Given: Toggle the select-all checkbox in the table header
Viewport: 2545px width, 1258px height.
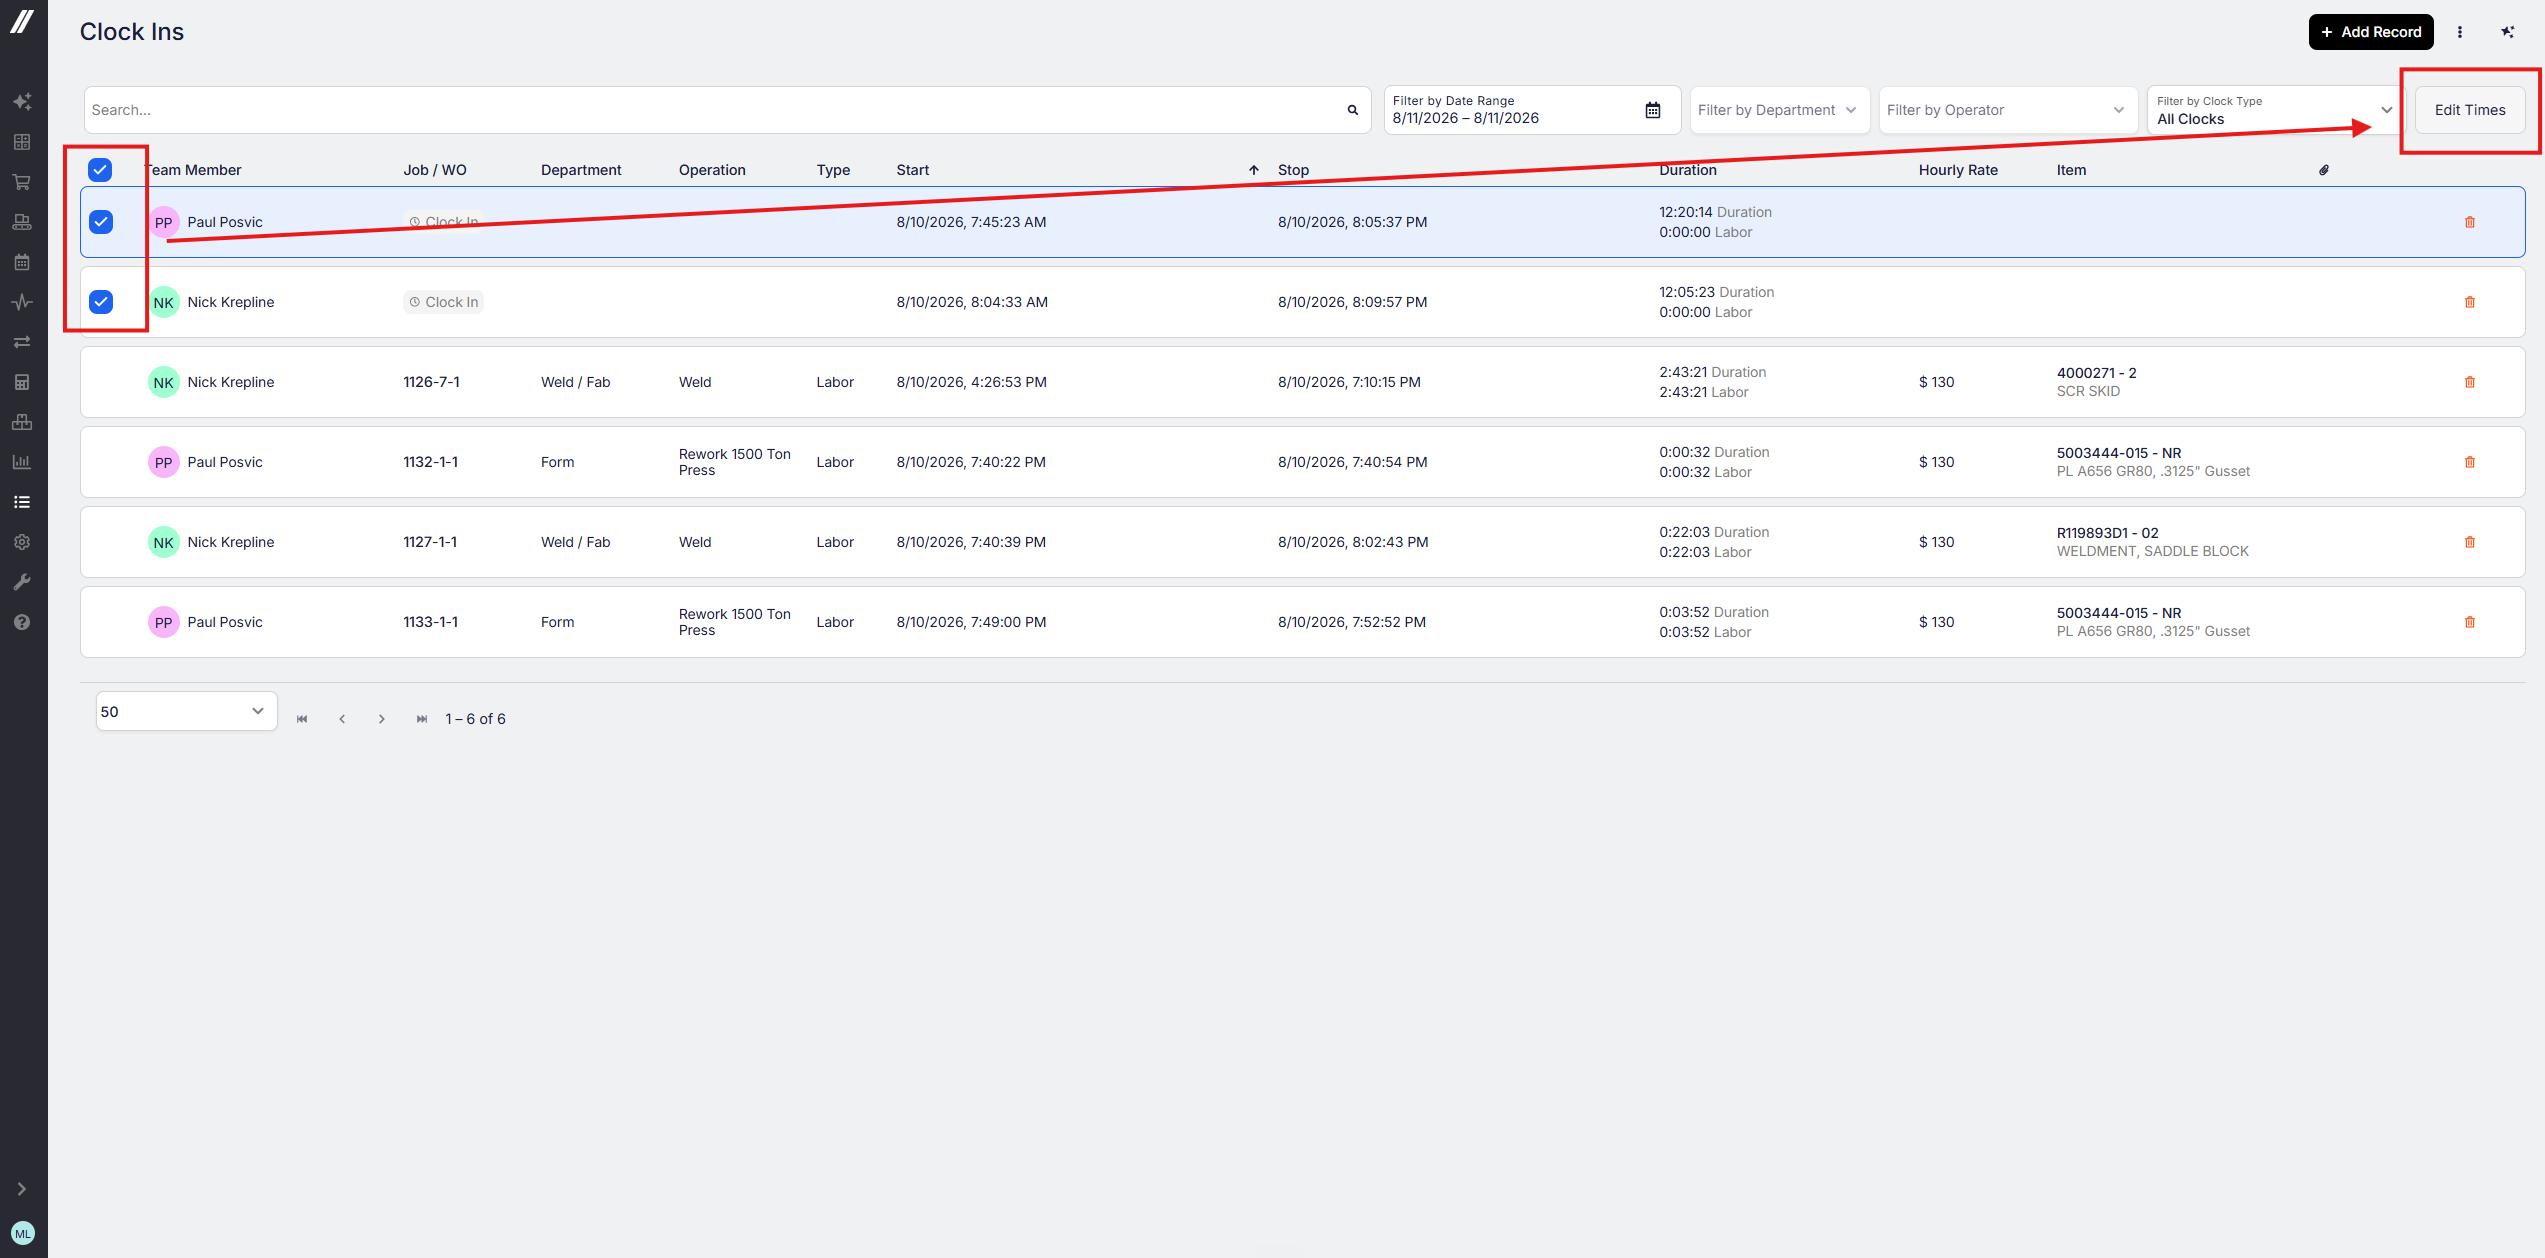Looking at the screenshot, I should click(x=100, y=170).
